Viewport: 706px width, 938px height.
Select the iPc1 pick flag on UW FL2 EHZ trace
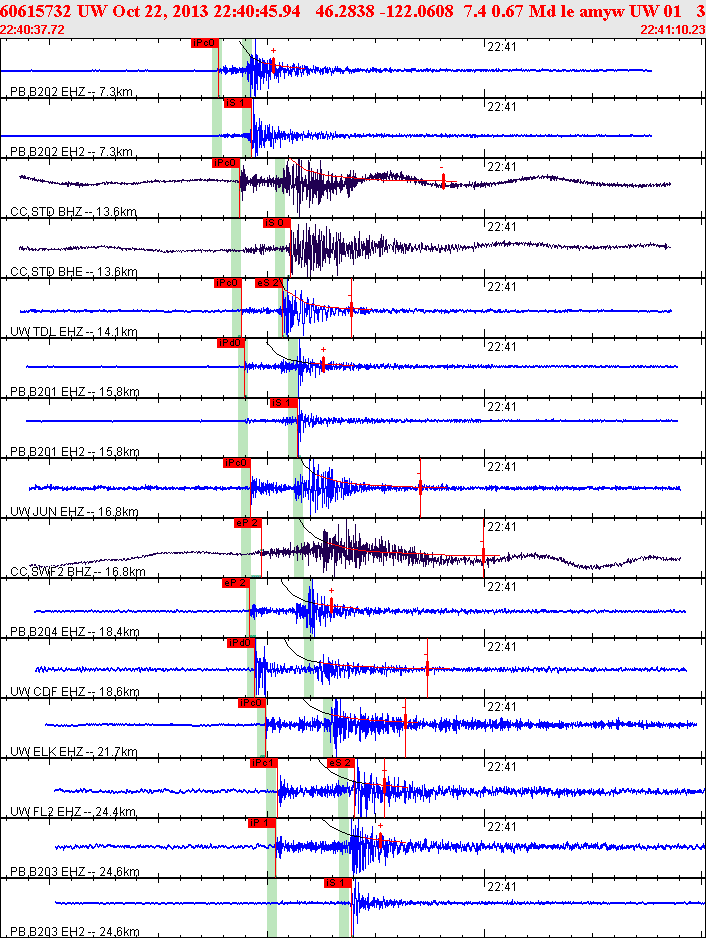point(263,763)
